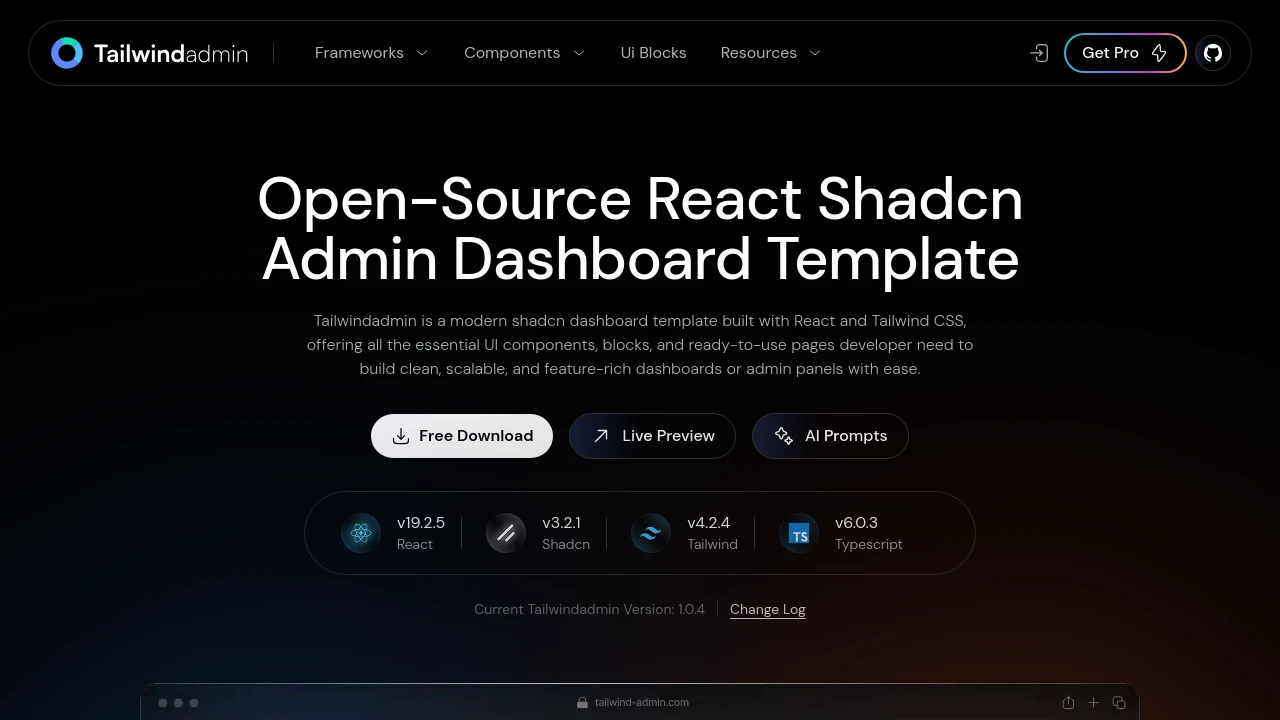Expand the Resources dropdown
Image resolution: width=1280 pixels, height=720 pixels.
(770, 53)
